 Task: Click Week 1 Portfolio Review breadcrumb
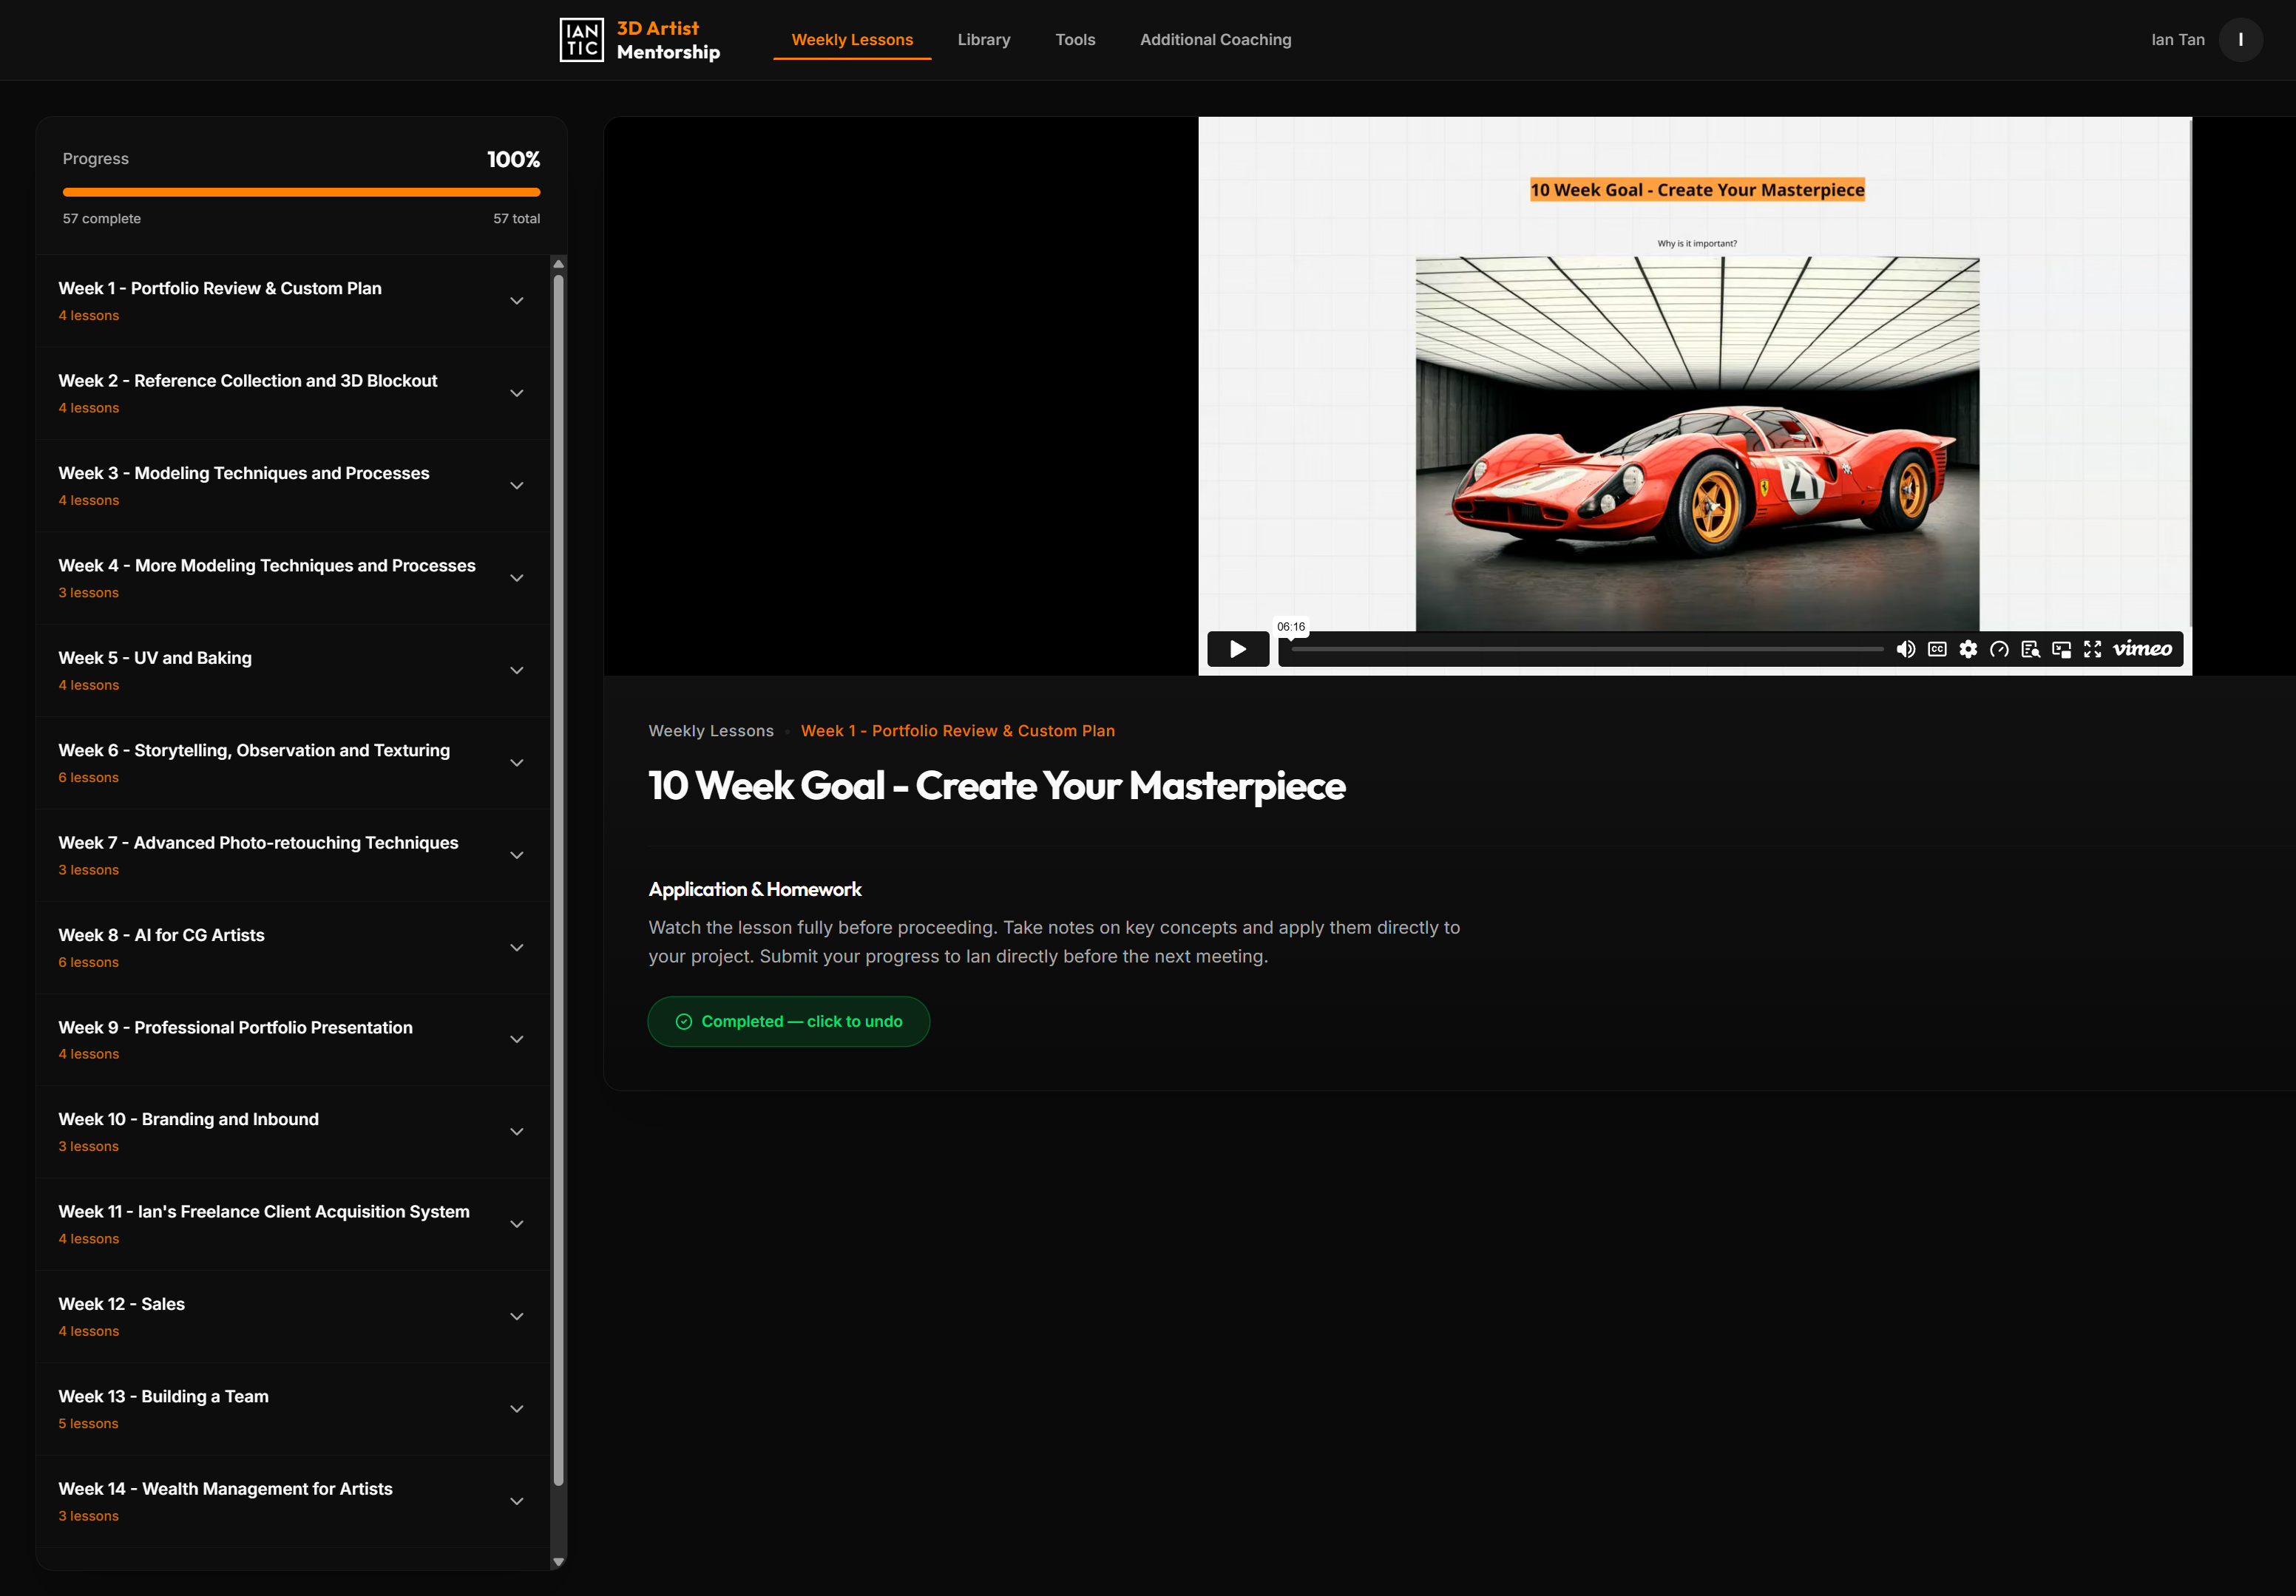958,731
